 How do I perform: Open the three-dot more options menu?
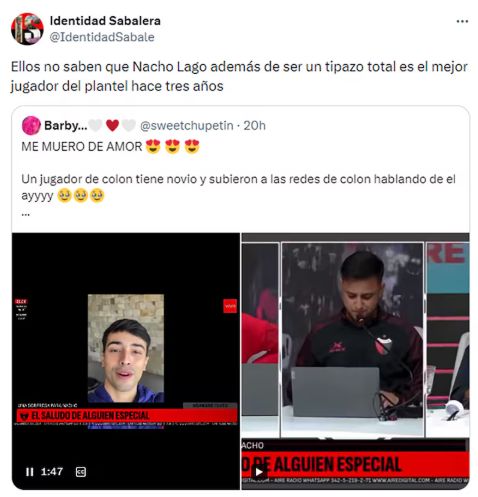[x=462, y=21]
